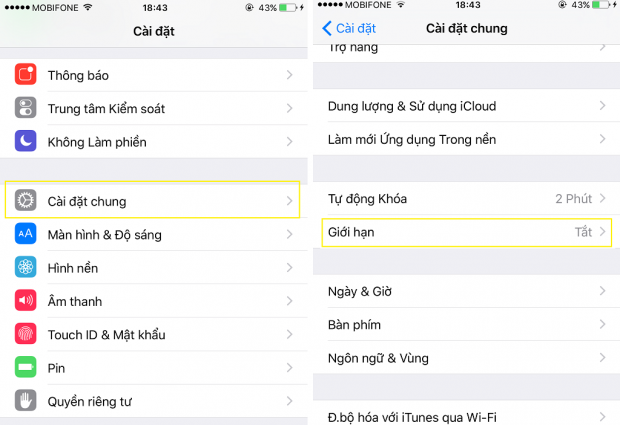Expand Dung lượng & Sử dụng iCloud chevron
This screenshot has height=425, width=620.
click(x=603, y=106)
